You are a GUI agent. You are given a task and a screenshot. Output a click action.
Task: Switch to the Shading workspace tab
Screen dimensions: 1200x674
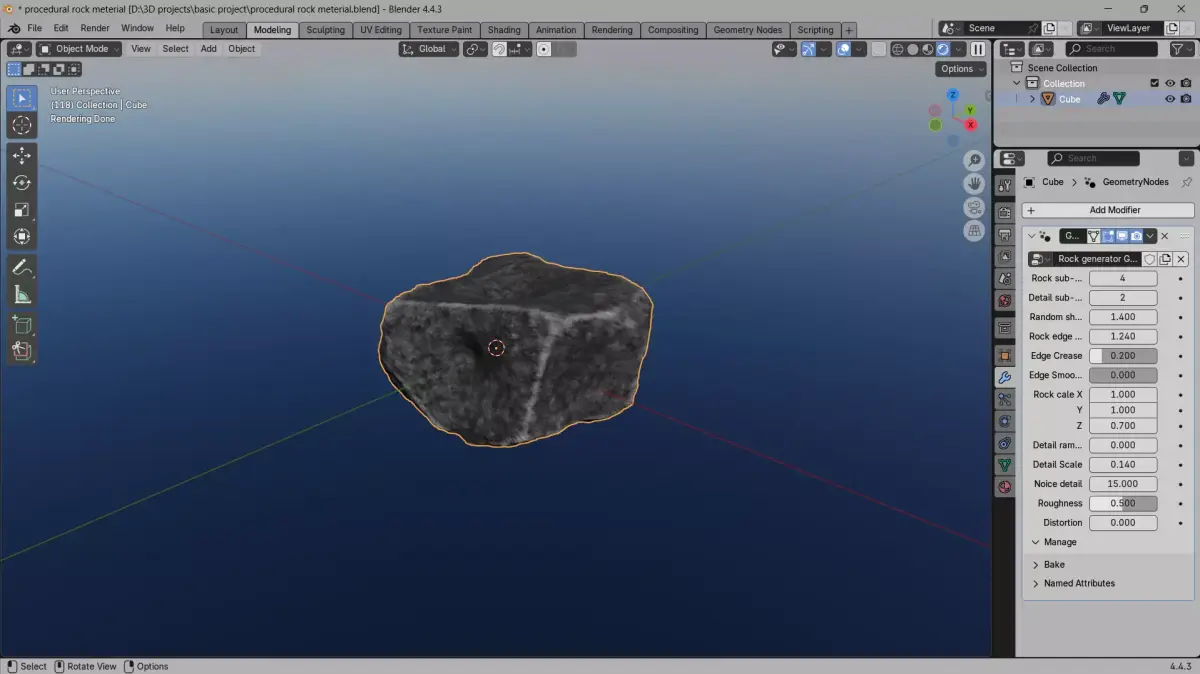[504, 30]
